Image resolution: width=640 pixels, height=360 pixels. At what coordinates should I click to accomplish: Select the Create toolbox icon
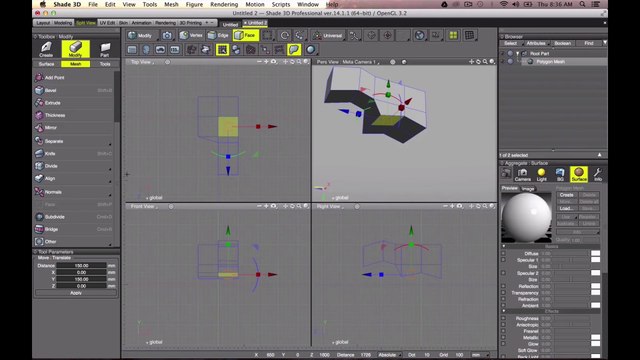46,49
